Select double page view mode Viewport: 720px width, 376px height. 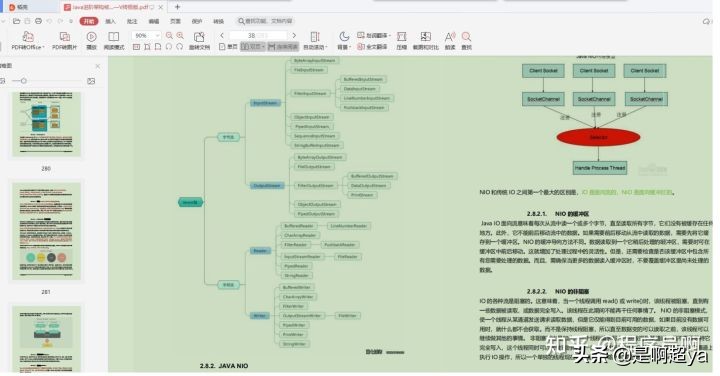(x=253, y=47)
